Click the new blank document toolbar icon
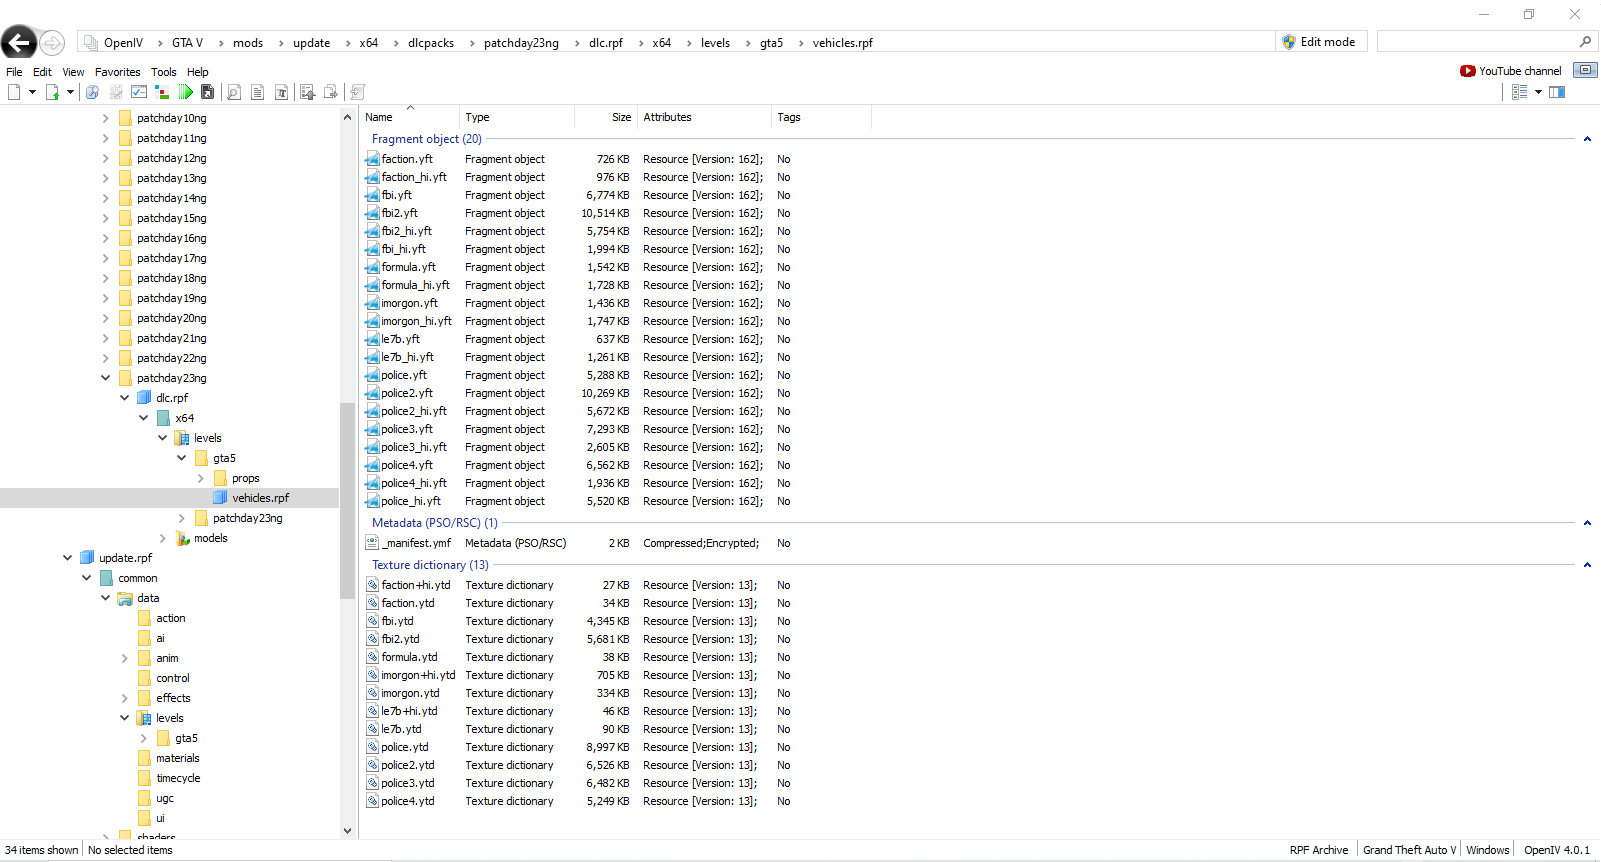1601x862 pixels. point(14,92)
